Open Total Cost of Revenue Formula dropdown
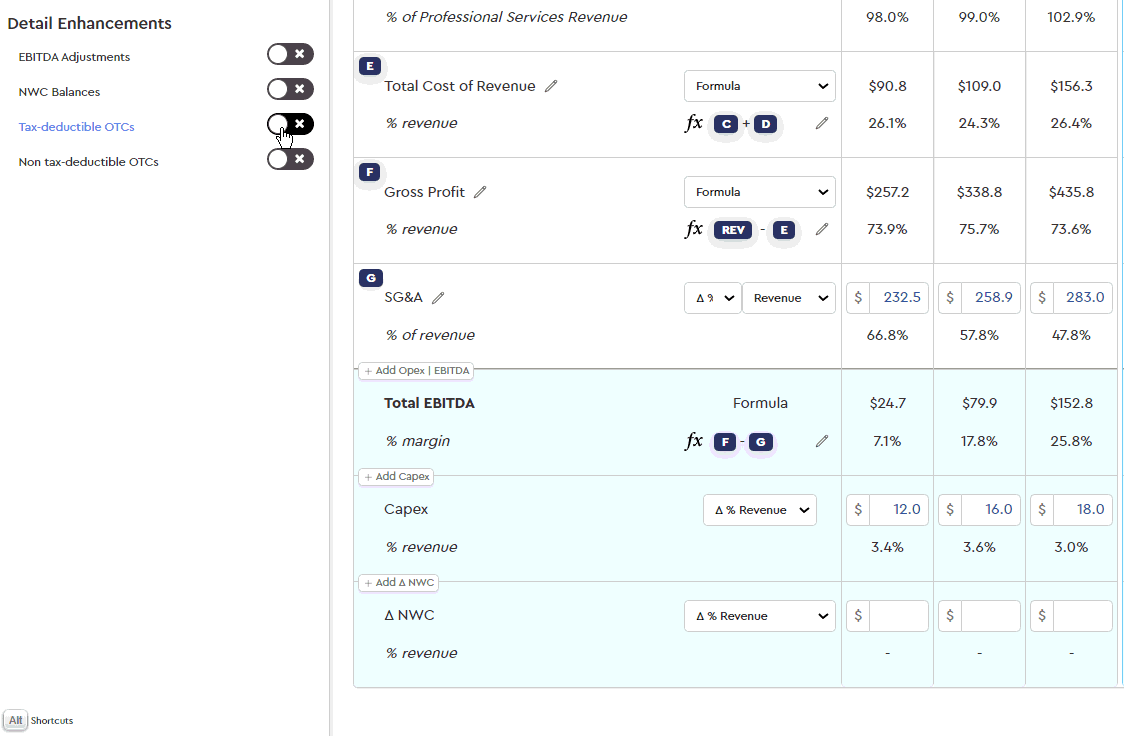Screen dimensions: 1124x736 759,86
